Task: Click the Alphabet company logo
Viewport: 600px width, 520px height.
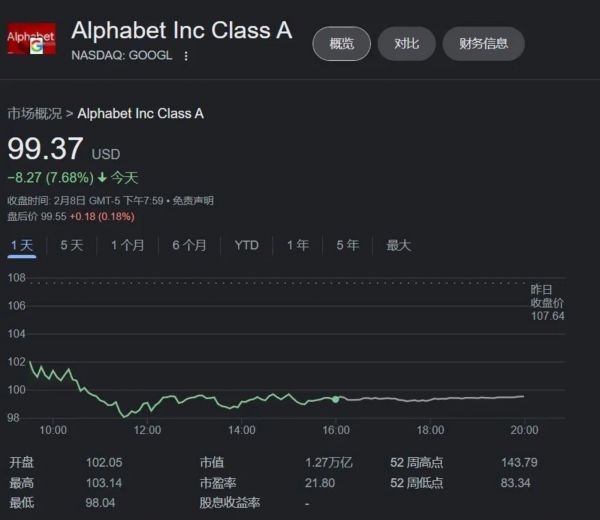Action: coord(31,39)
